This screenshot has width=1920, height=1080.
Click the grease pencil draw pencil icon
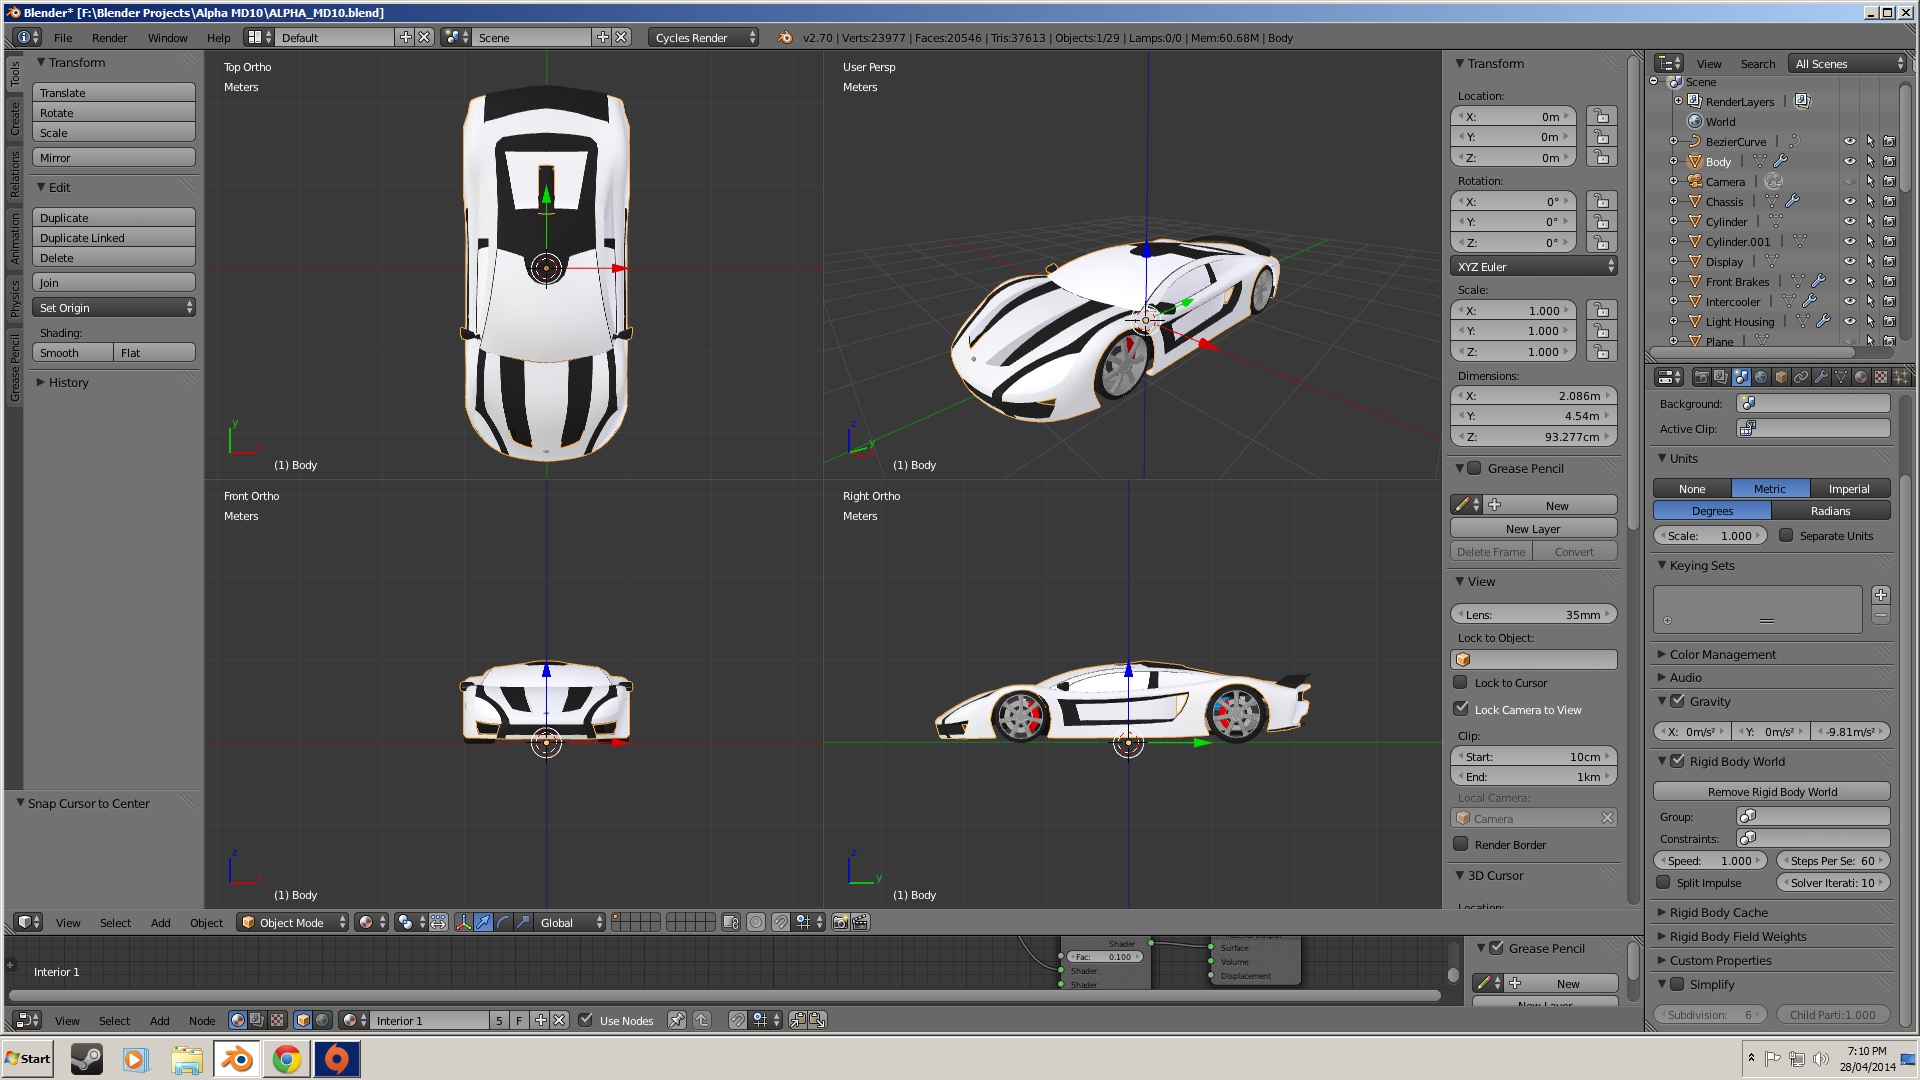(1462, 505)
